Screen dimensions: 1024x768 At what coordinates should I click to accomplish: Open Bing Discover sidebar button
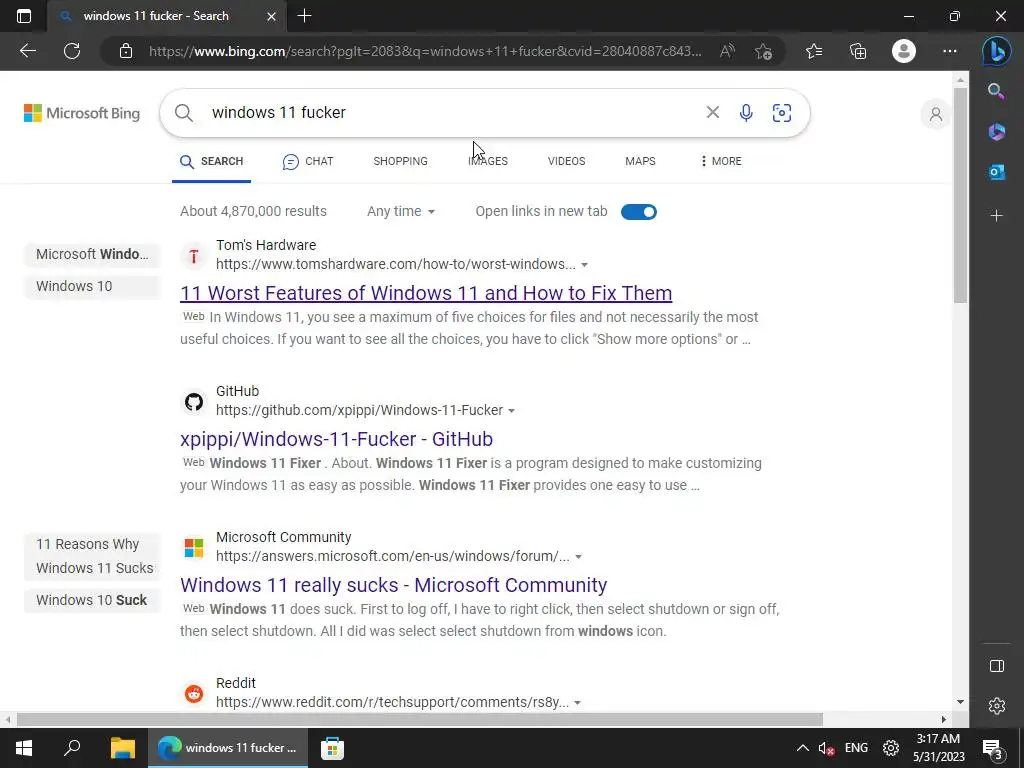[x=997, y=51]
